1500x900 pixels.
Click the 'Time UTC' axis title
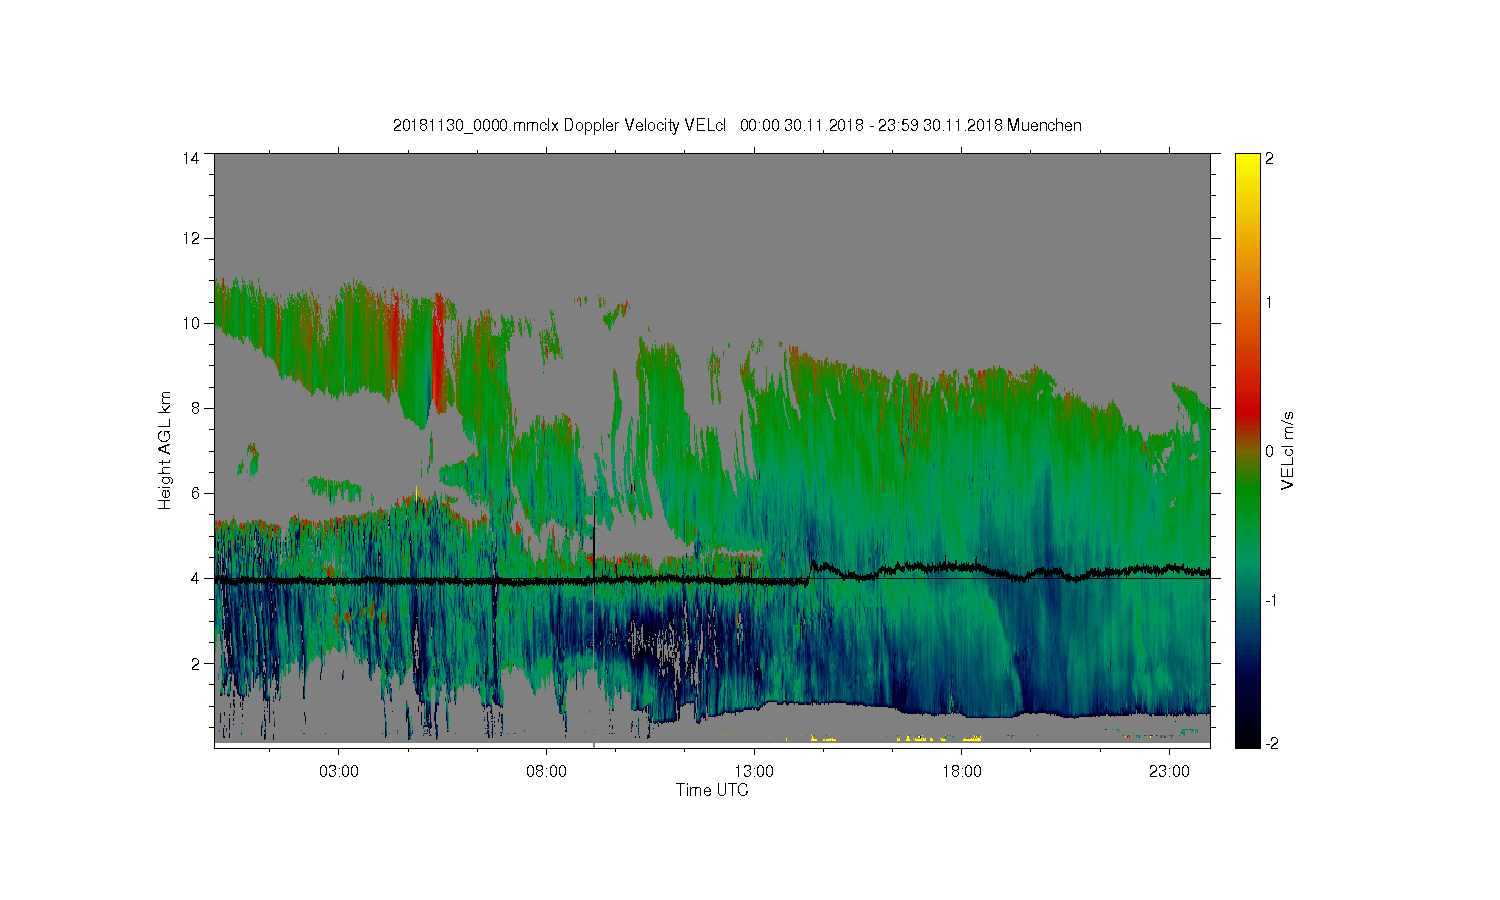(712, 790)
